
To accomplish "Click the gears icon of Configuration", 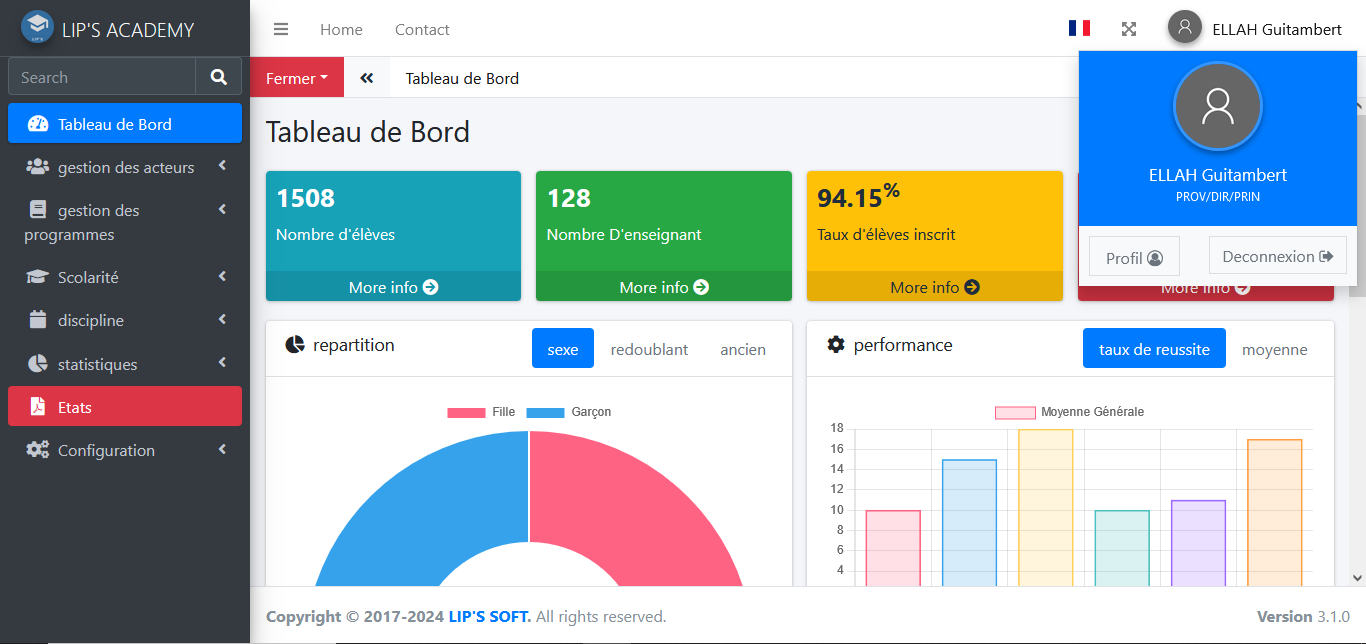I will coord(38,450).
